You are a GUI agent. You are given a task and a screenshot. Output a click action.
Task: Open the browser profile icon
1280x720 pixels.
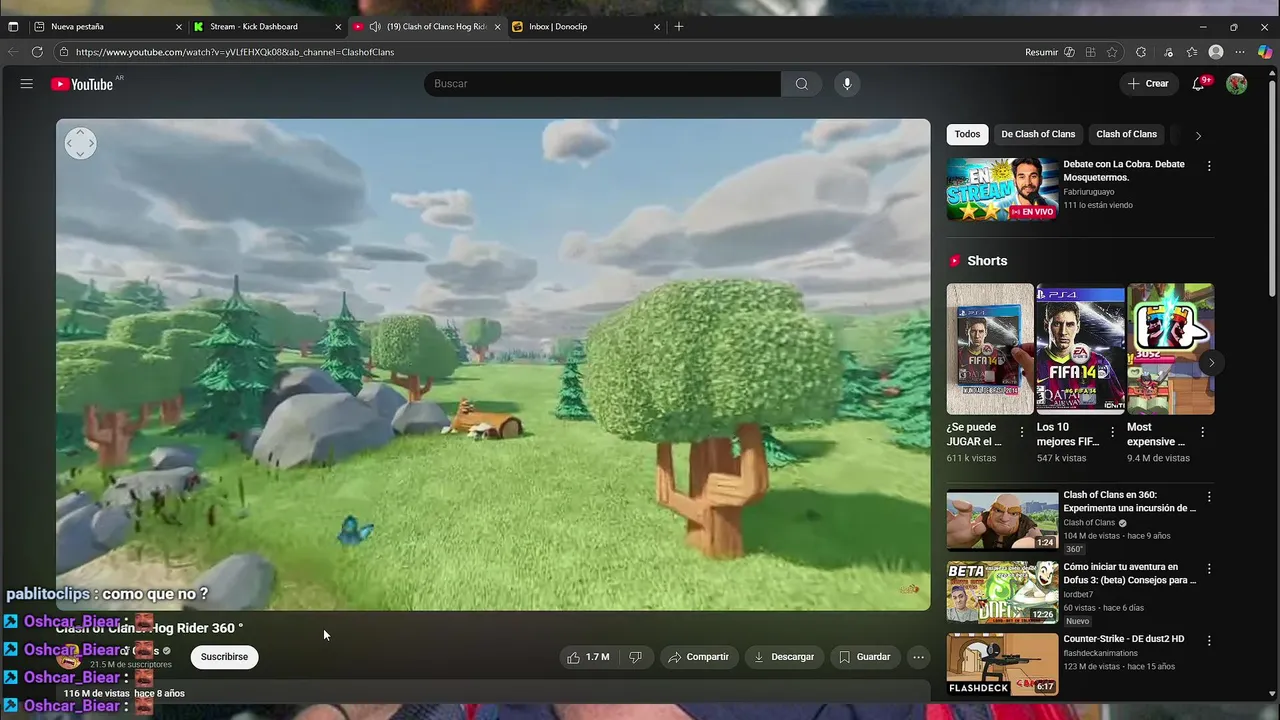[1216, 52]
